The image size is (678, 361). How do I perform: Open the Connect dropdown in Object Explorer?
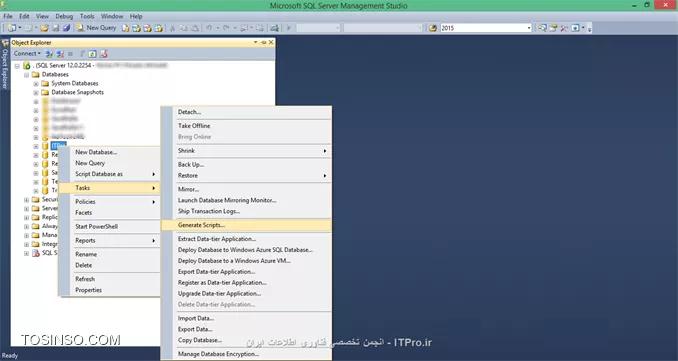pyautogui.click(x=27, y=54)
